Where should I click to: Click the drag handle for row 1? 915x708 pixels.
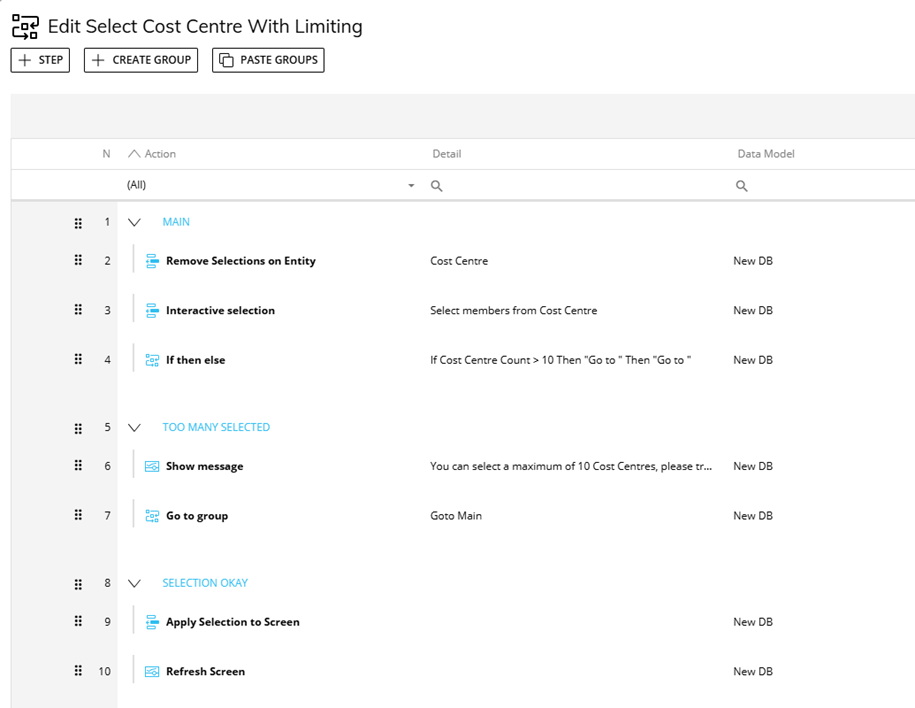tap(78, 223)
